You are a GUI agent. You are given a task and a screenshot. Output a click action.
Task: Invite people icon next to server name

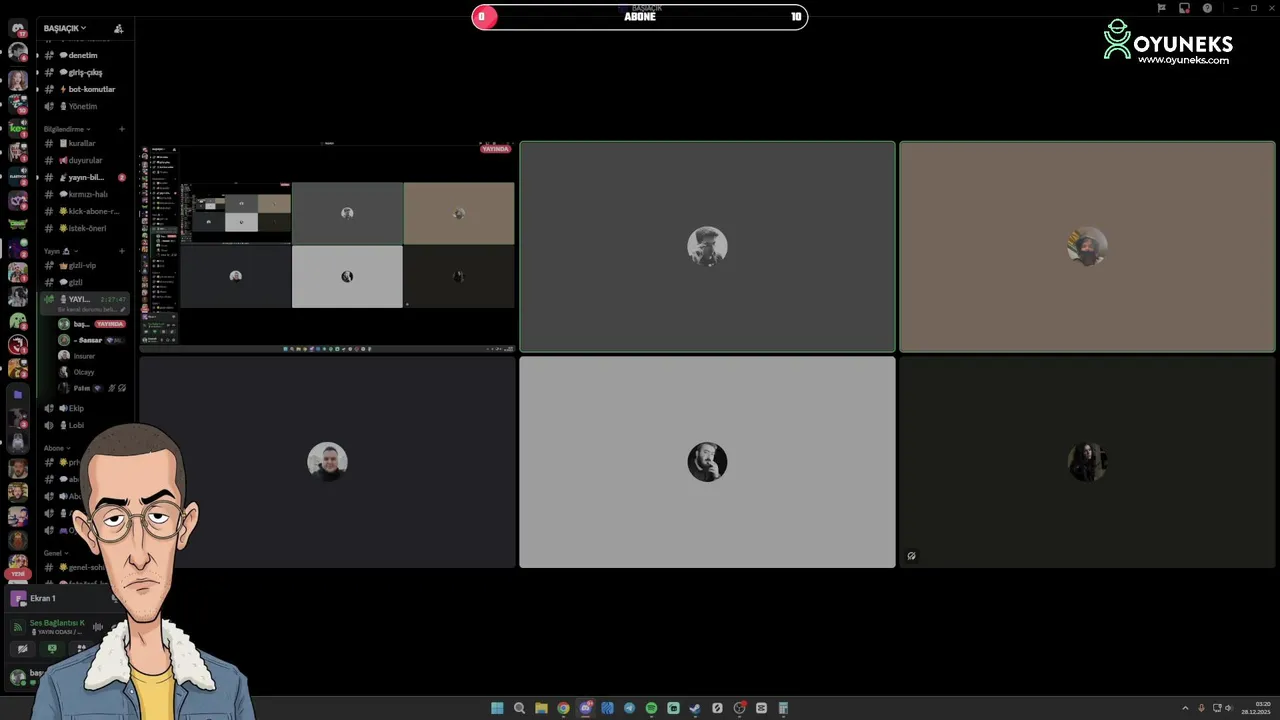(x=119, y=28)
